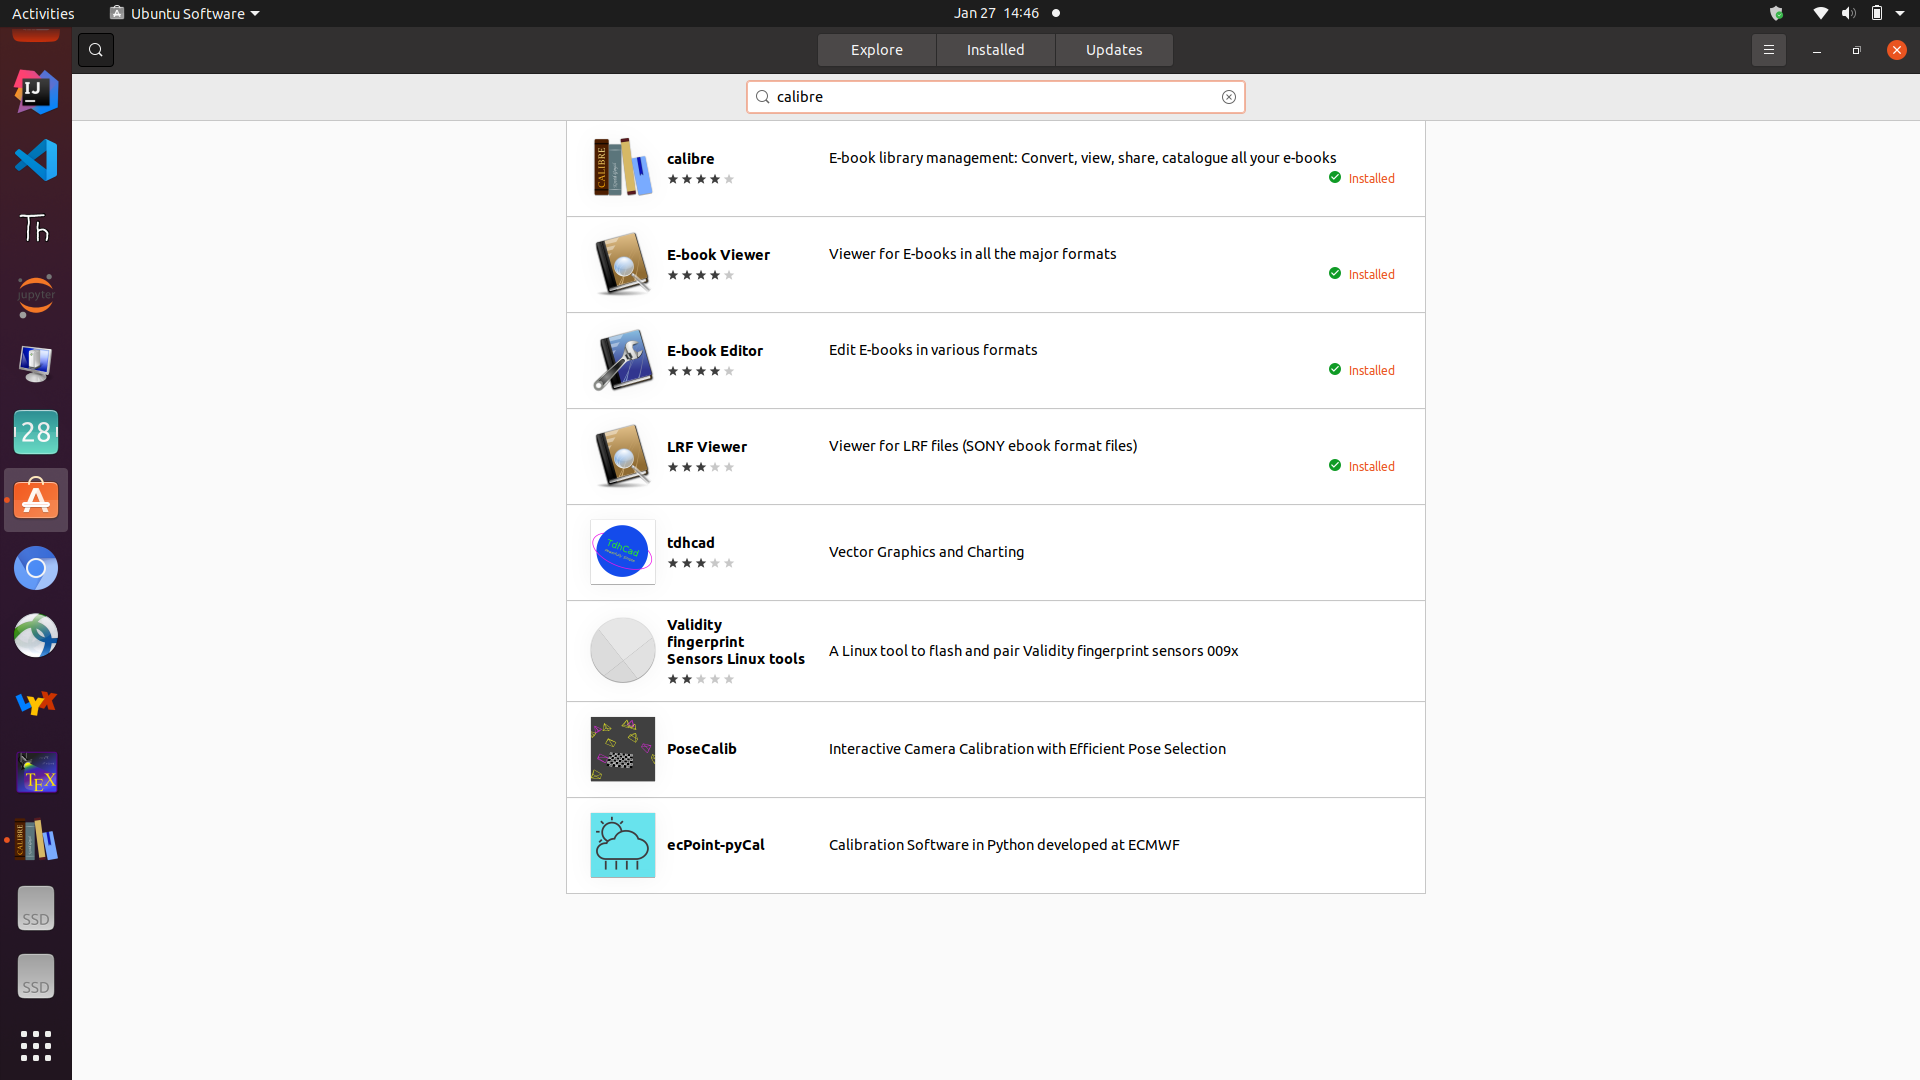Switch to the Installed tab

tap(995, 50)
